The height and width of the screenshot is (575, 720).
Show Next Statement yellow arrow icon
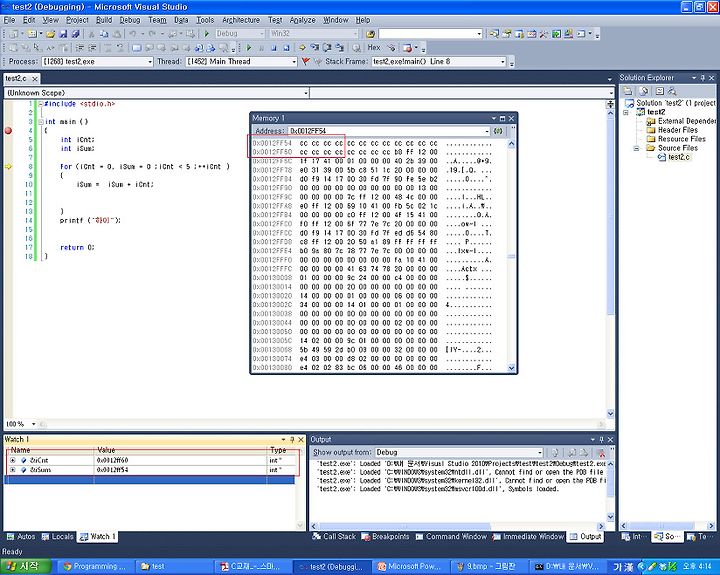[x=303, y=47]
